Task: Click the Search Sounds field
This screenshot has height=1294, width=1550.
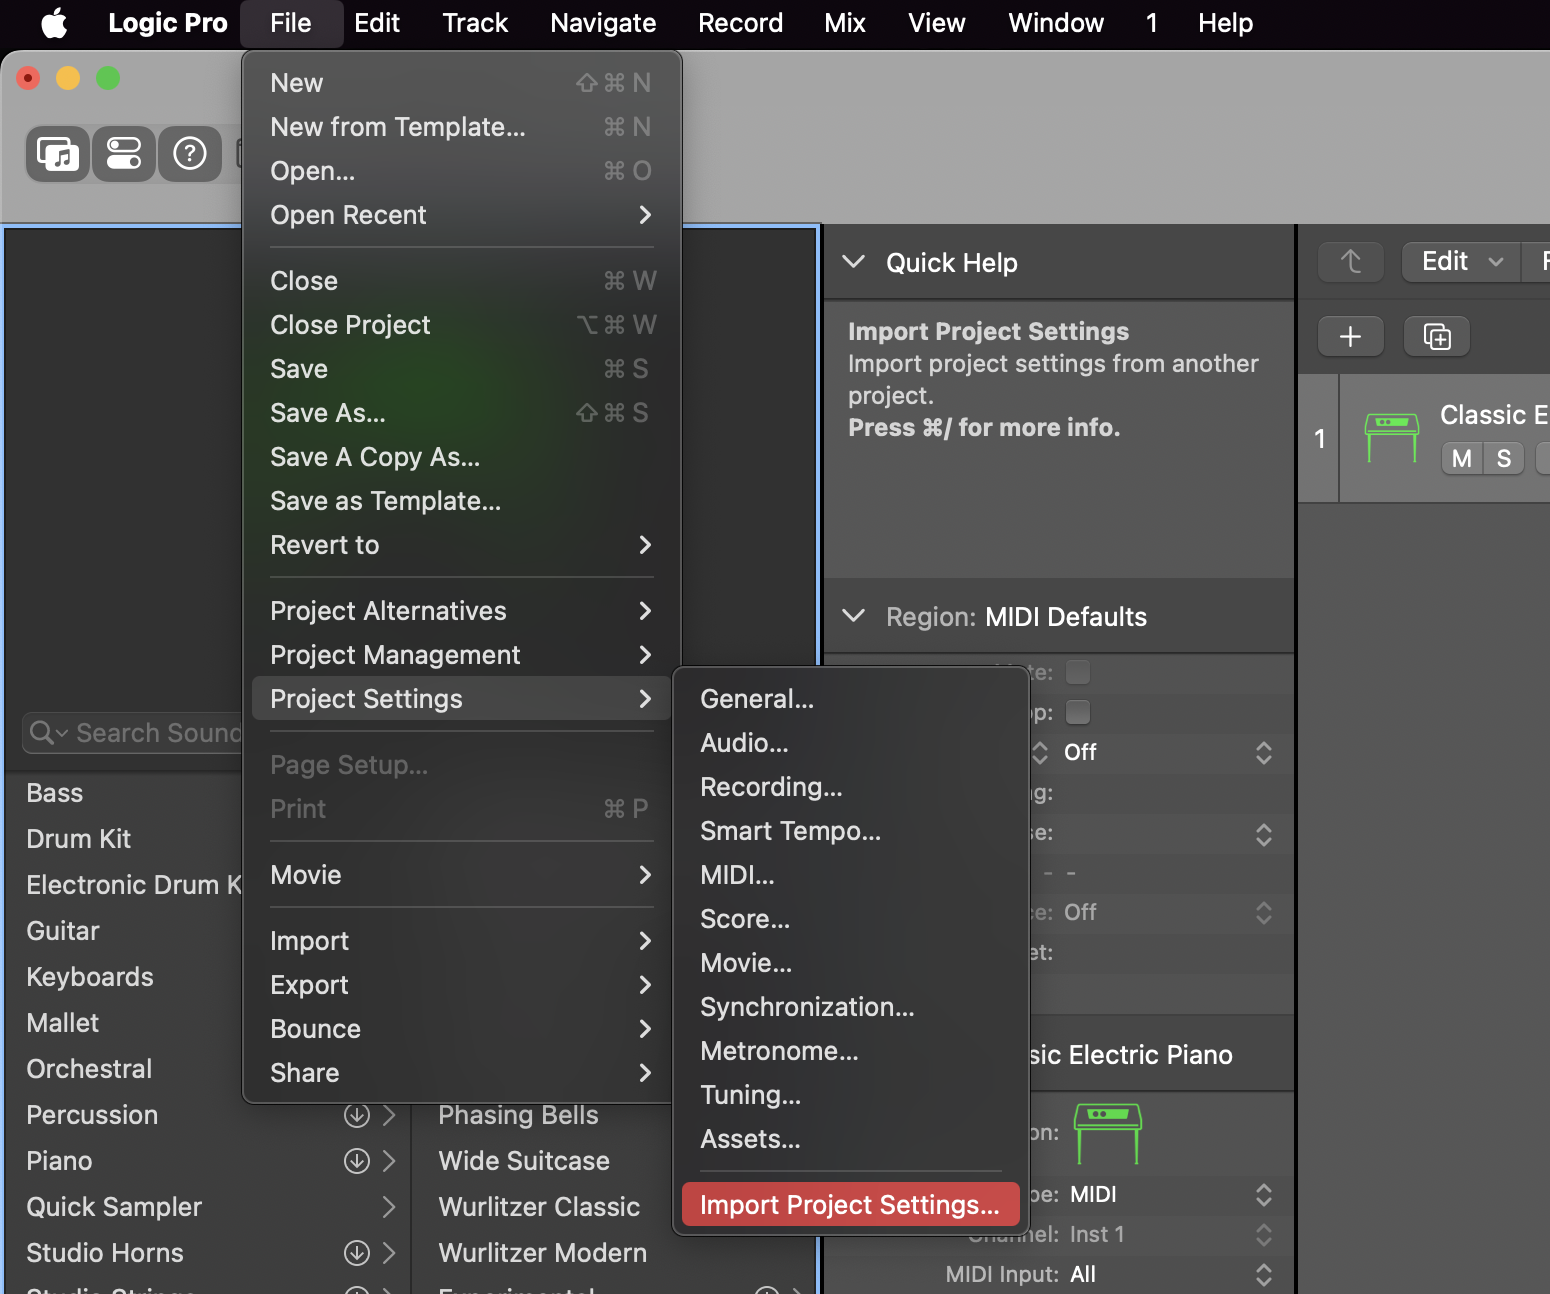Action: (150, 733)
